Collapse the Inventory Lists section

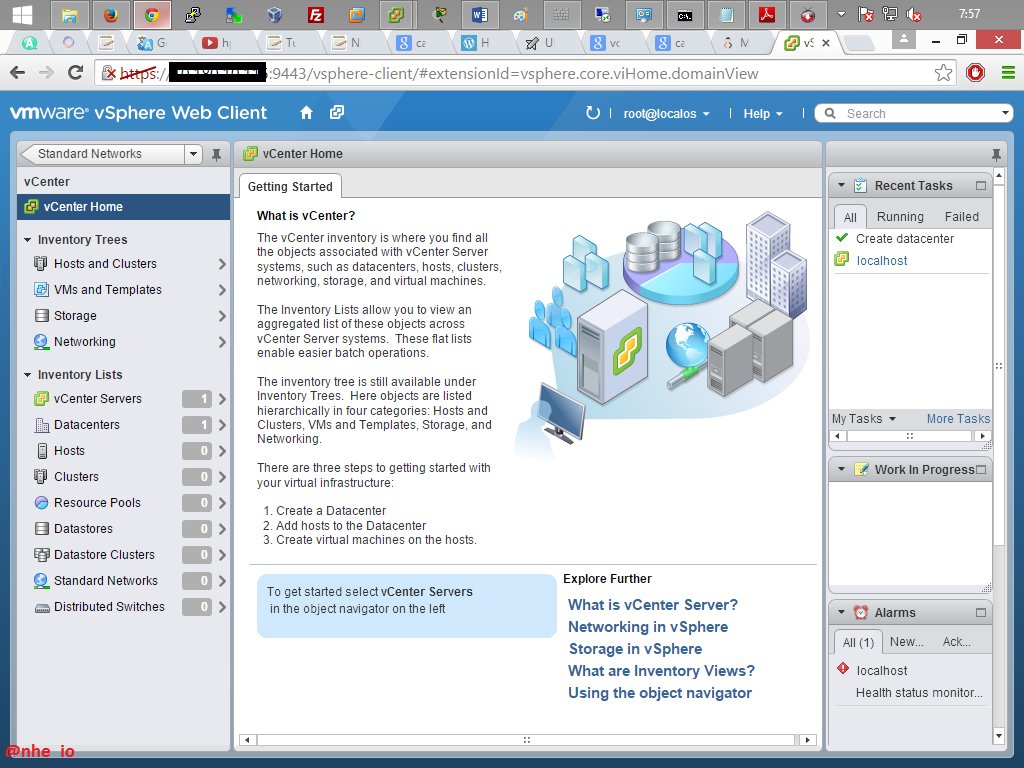27,375
